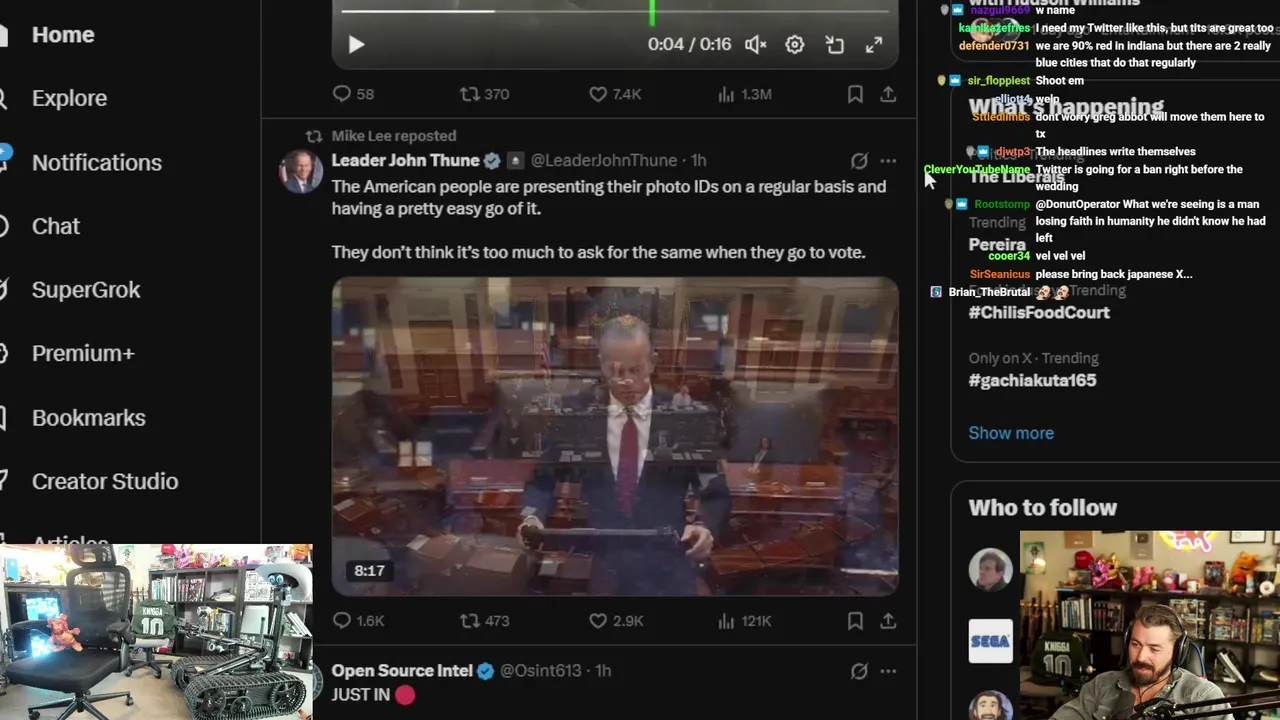Repost John Thune post with 473 reposts

coord(484,621)
